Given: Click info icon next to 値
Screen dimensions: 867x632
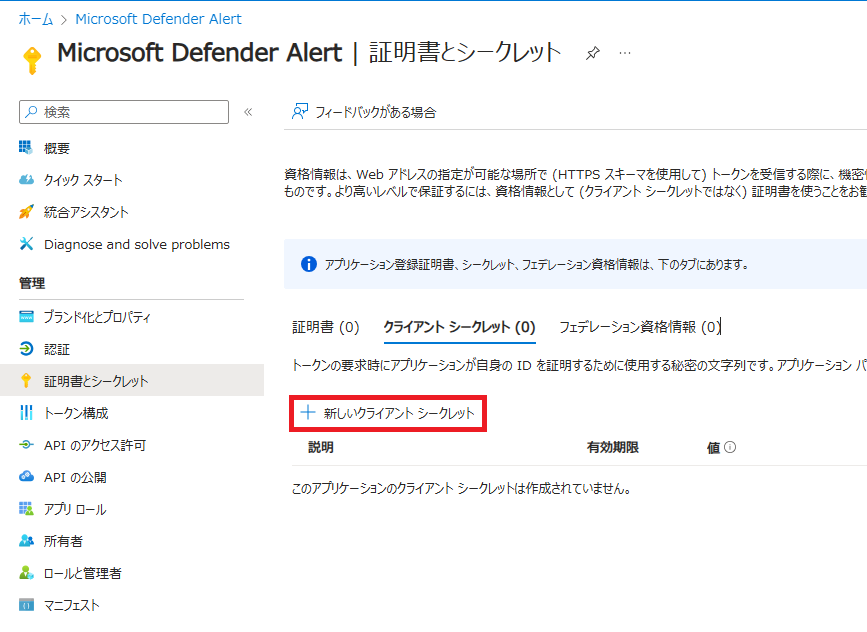Looking at the screenshot, I should 730,447.
